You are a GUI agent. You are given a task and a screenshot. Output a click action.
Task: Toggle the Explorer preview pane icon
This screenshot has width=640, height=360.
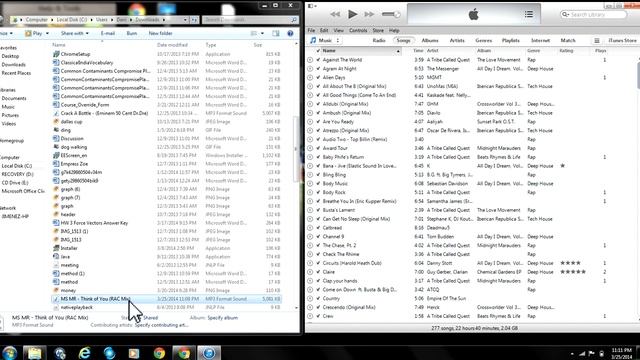pyautogui.click(x=276, y=33)
